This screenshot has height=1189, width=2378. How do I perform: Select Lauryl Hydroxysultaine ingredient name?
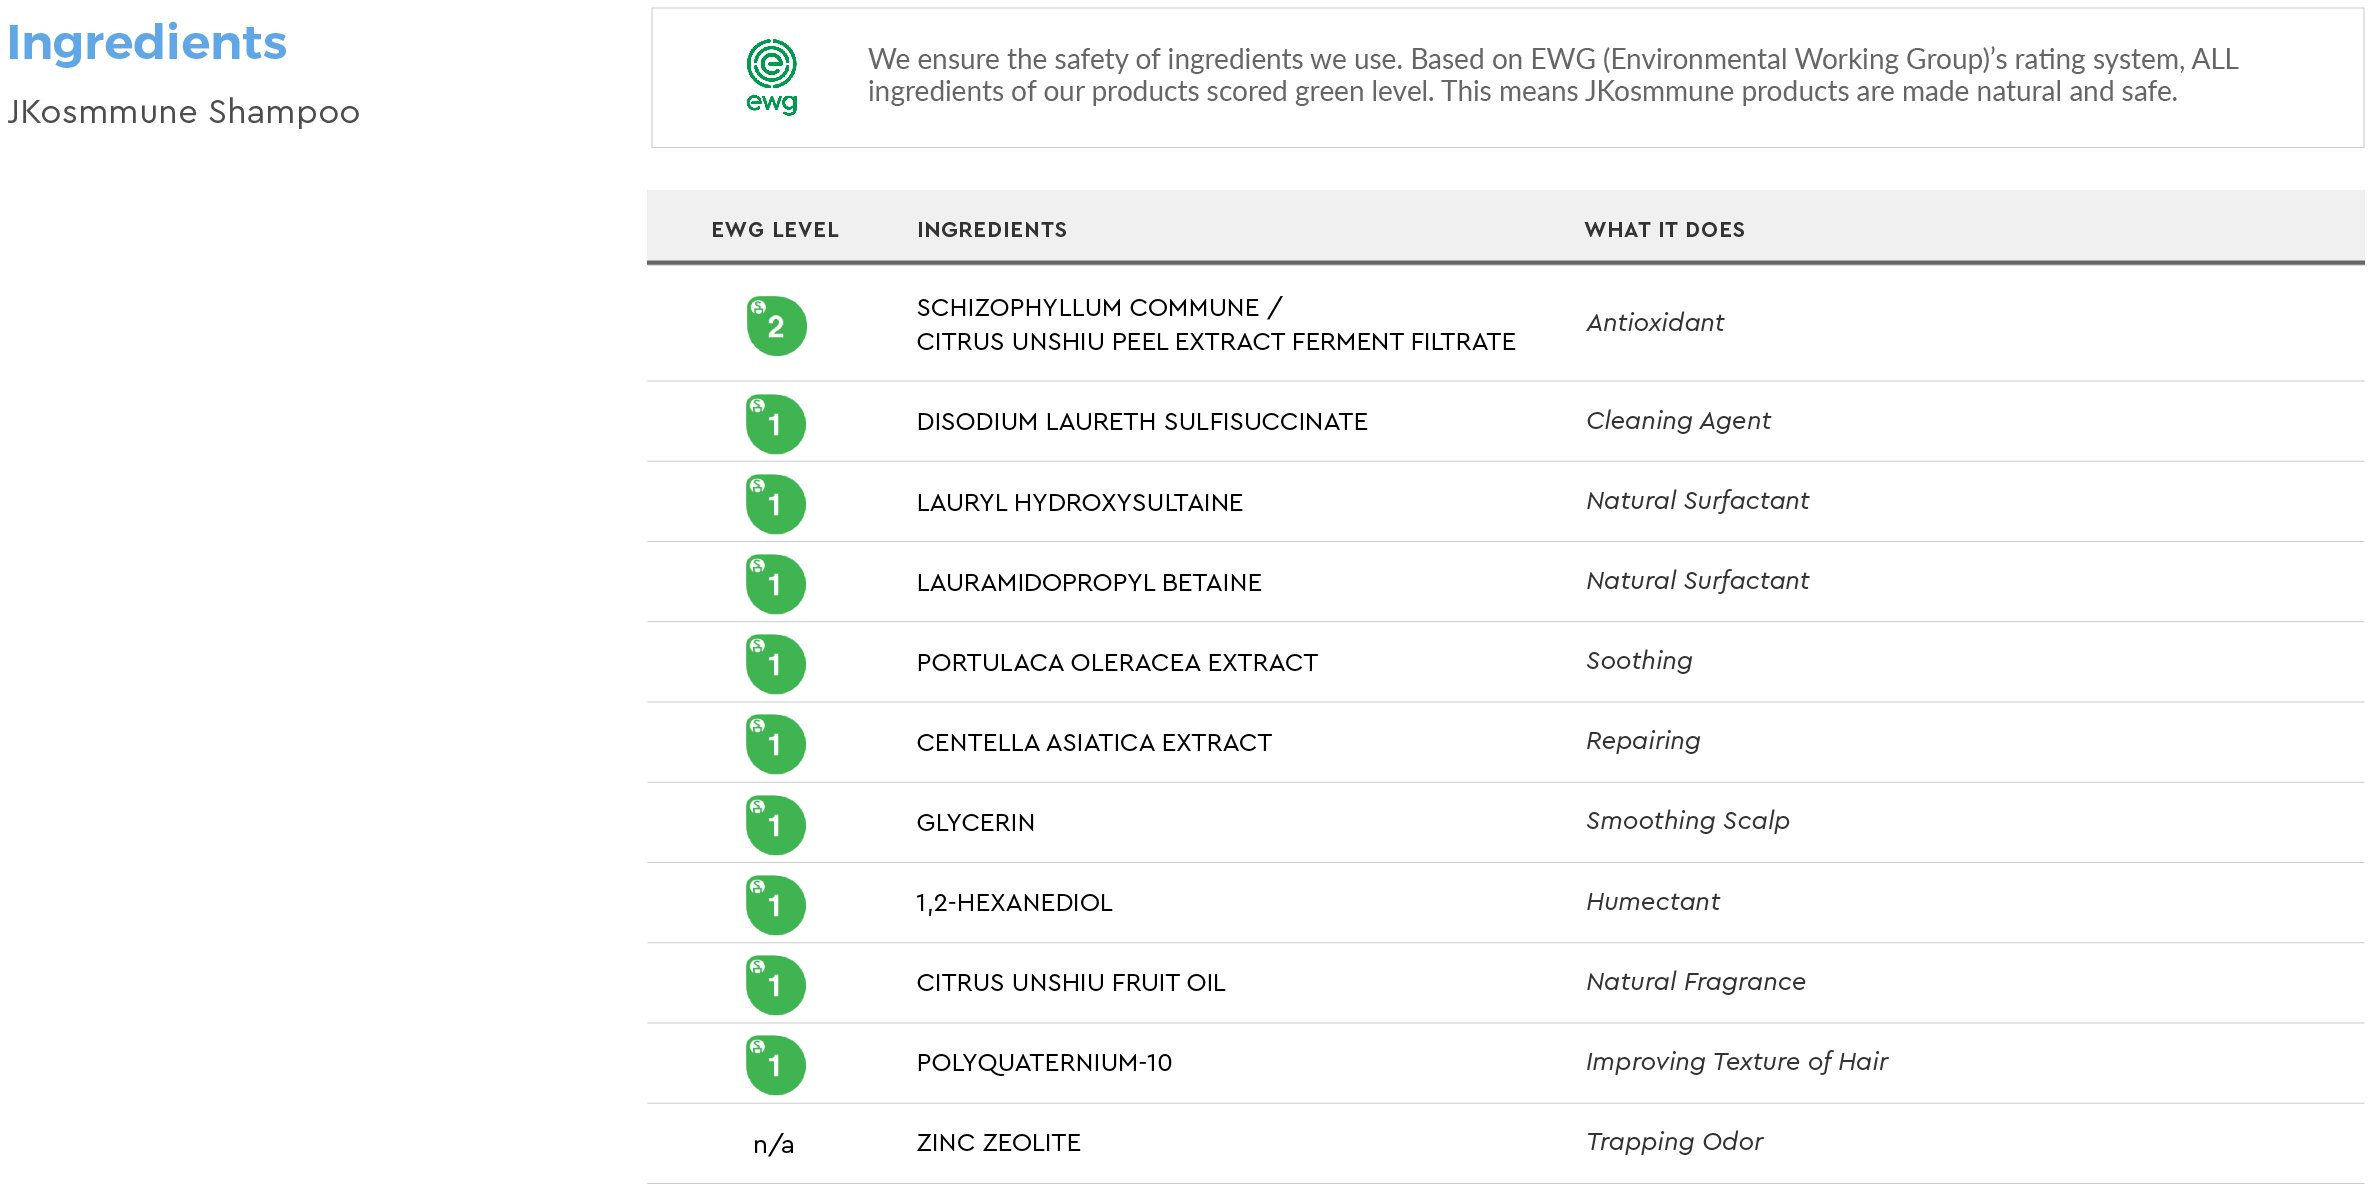[1080, 503]
